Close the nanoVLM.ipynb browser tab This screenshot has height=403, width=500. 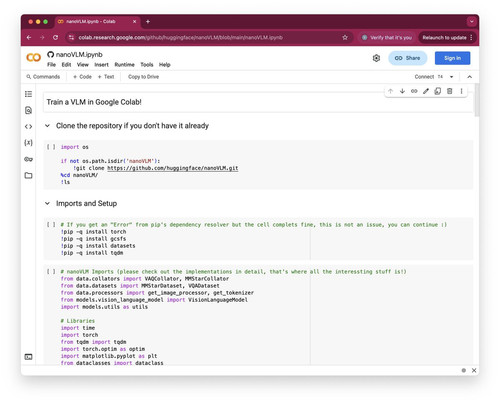(134, 22)
